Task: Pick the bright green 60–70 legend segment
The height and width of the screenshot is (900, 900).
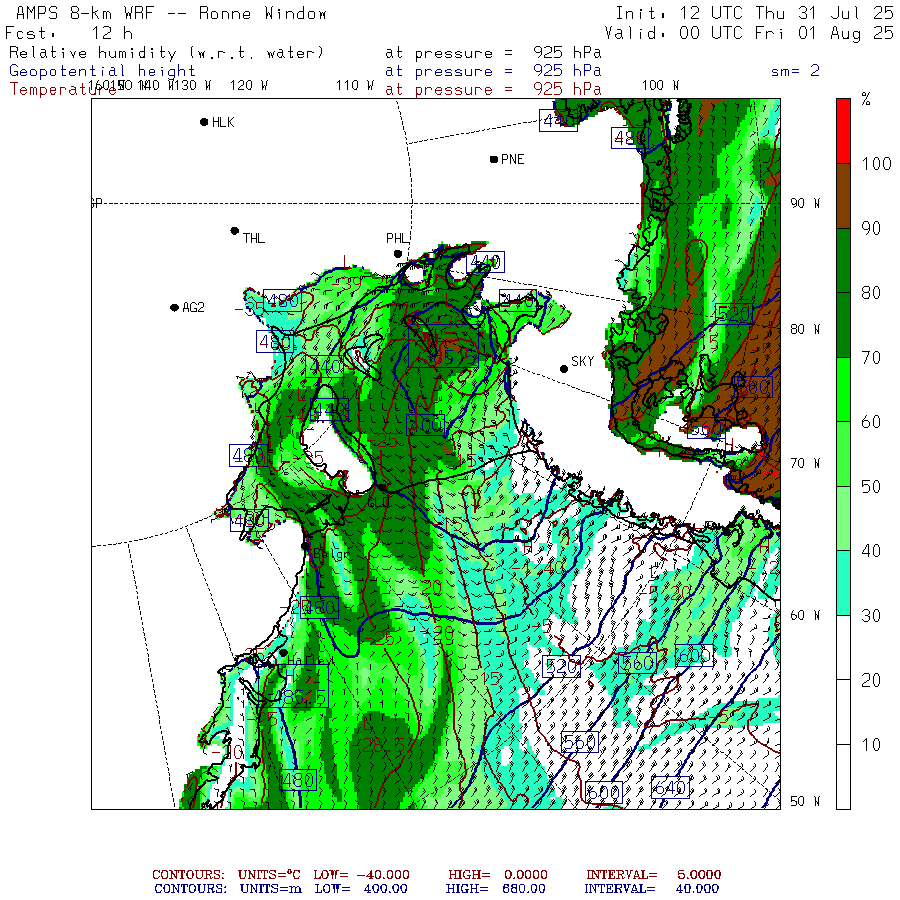Action: [x=843, y=390]
